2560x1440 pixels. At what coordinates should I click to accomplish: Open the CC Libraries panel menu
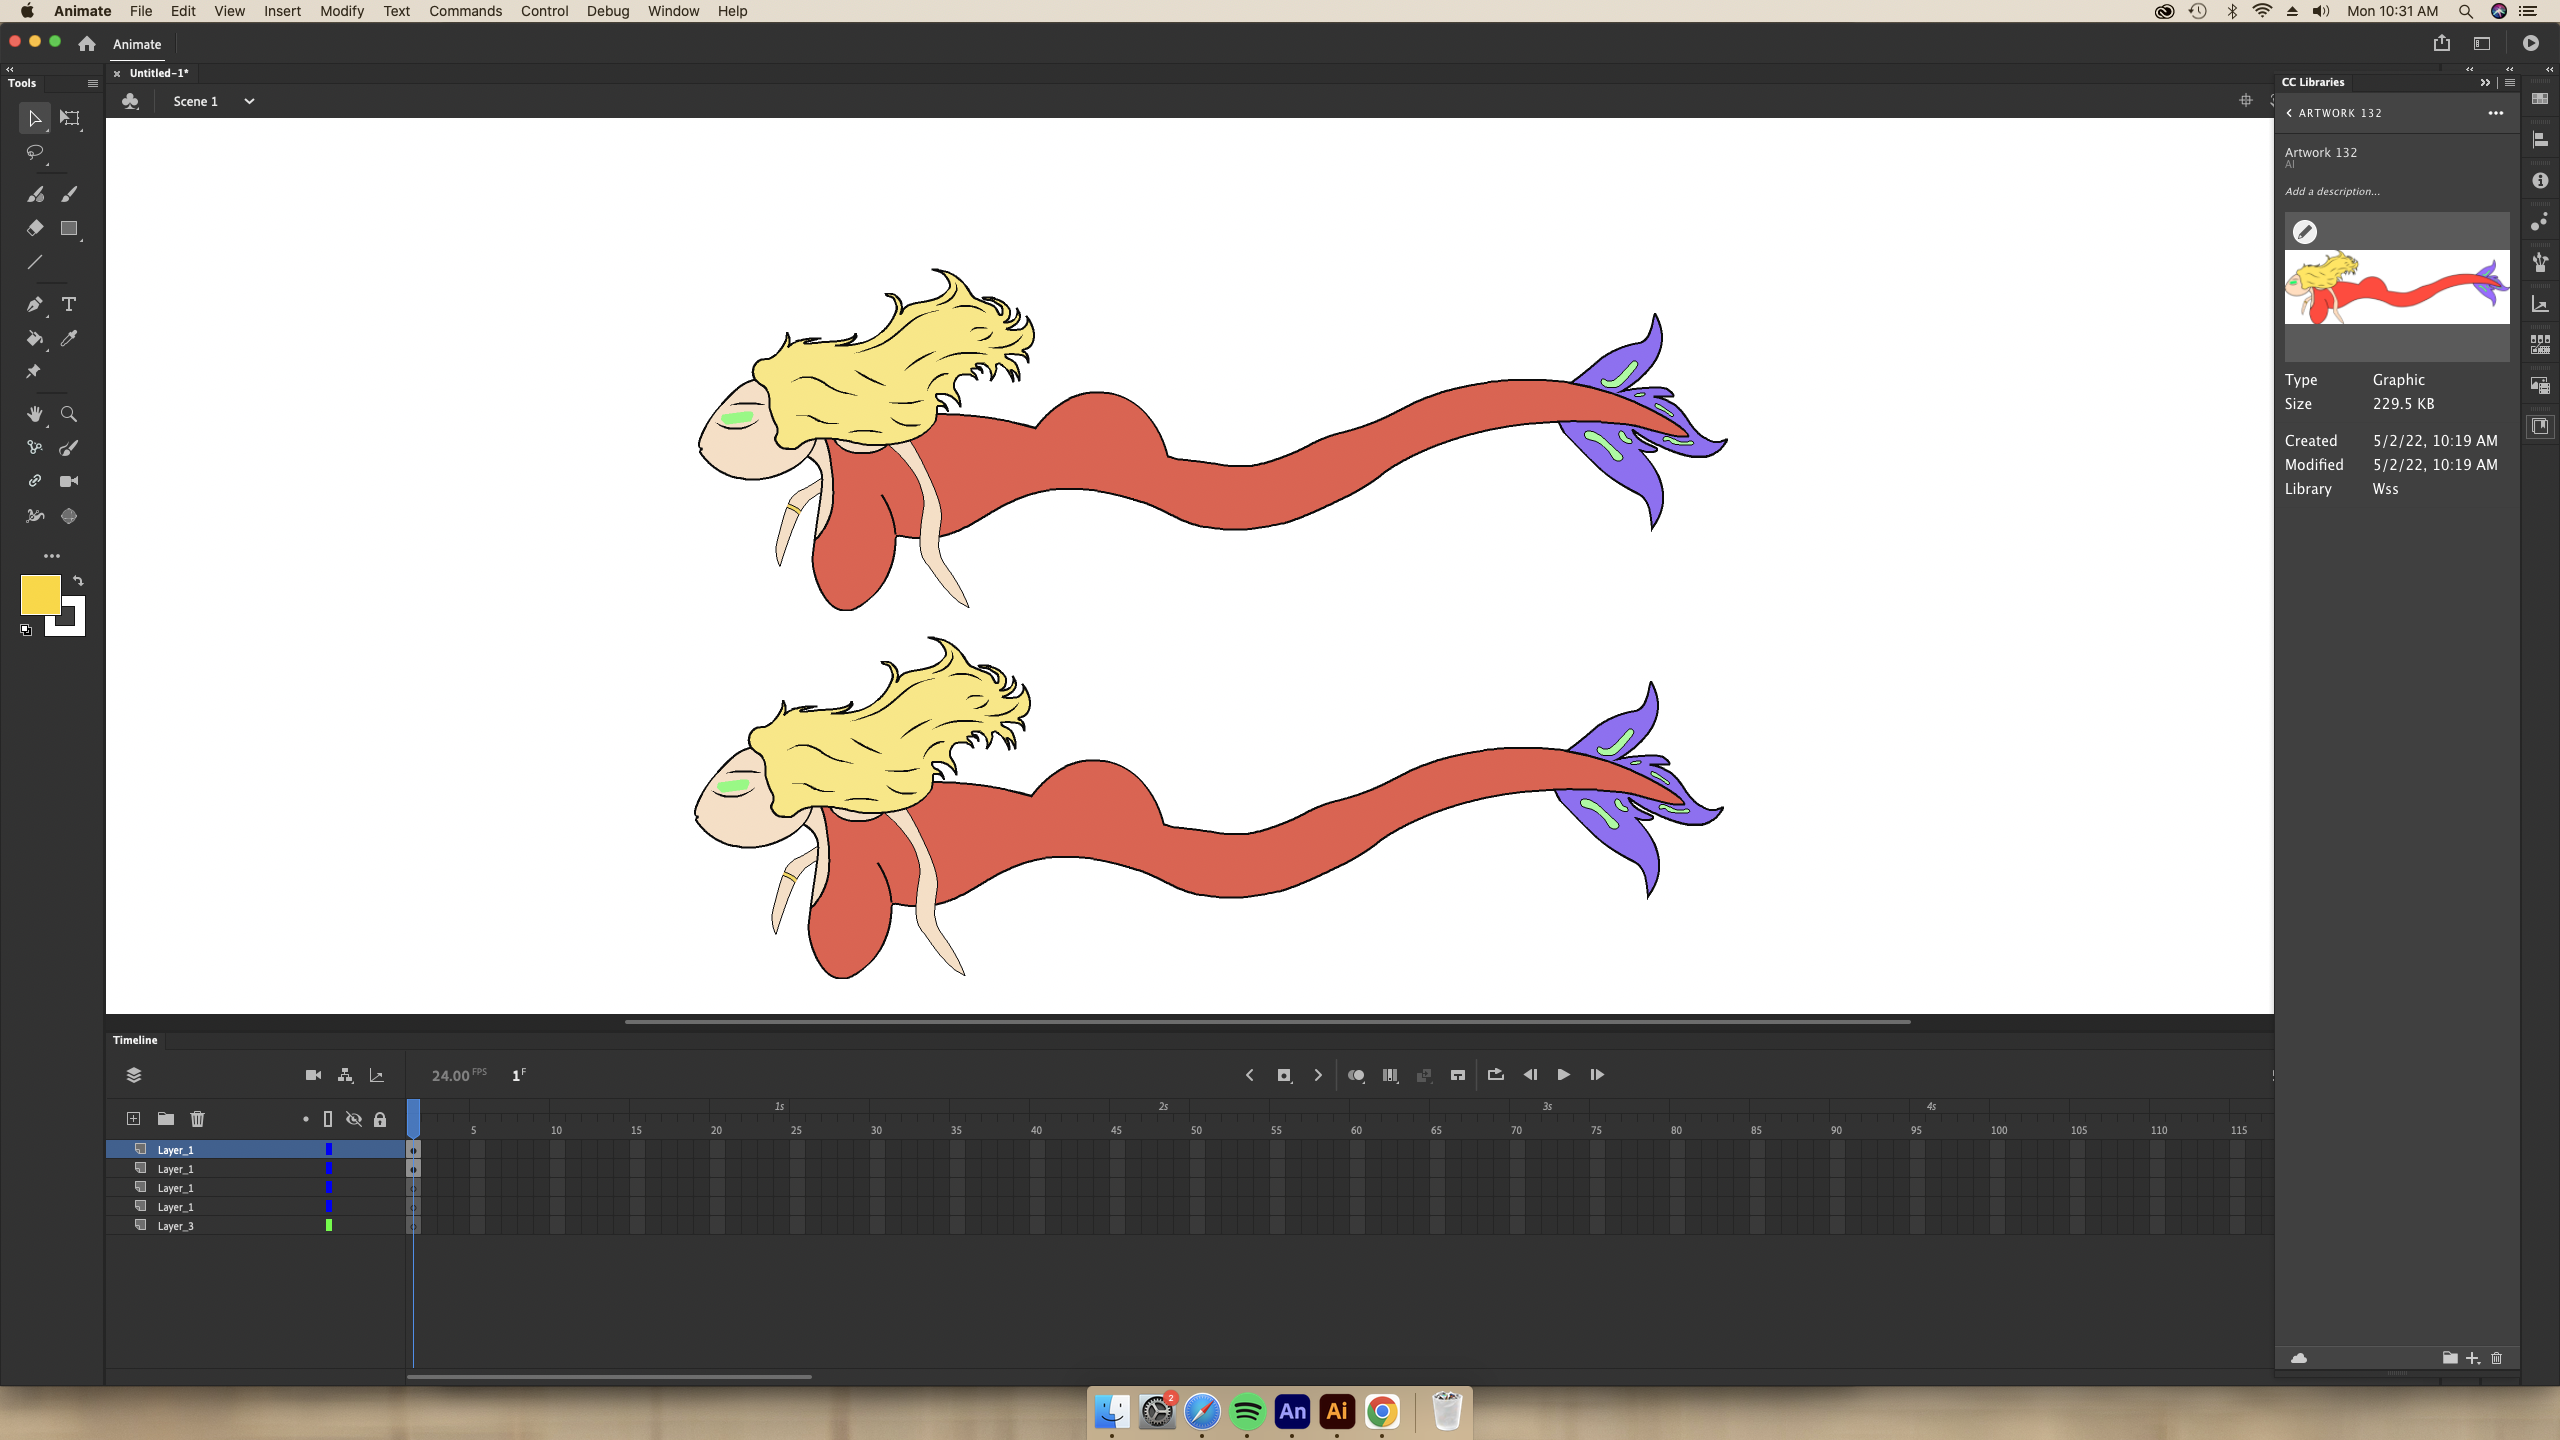click(2510, 82)
